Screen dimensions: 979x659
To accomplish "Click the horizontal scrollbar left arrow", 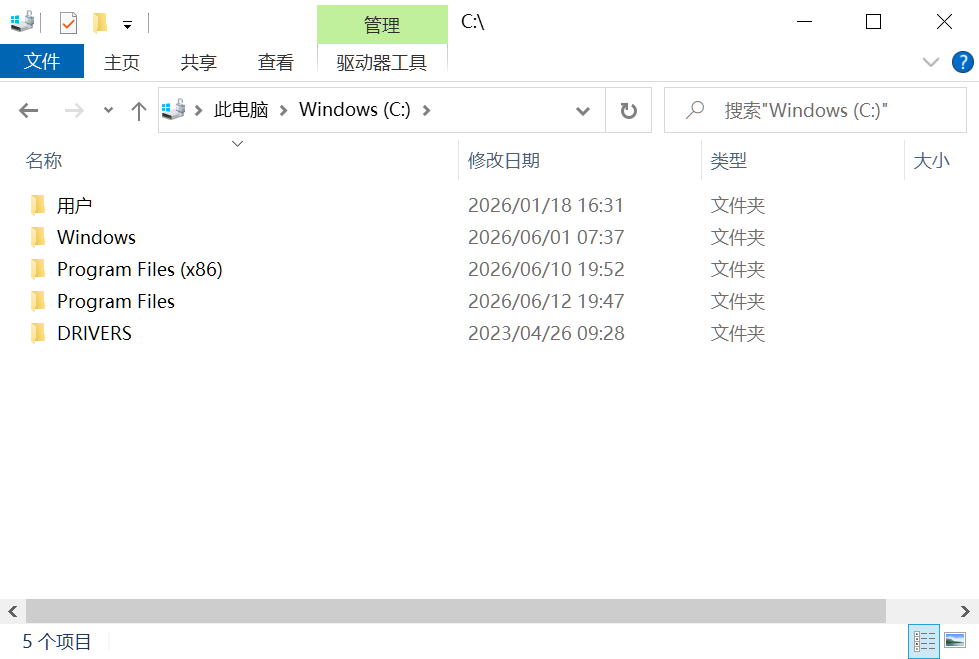I will [12, 611].
